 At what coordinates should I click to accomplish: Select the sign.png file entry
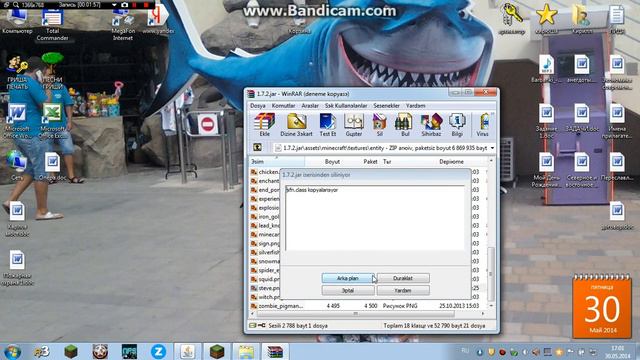(265, 243)
